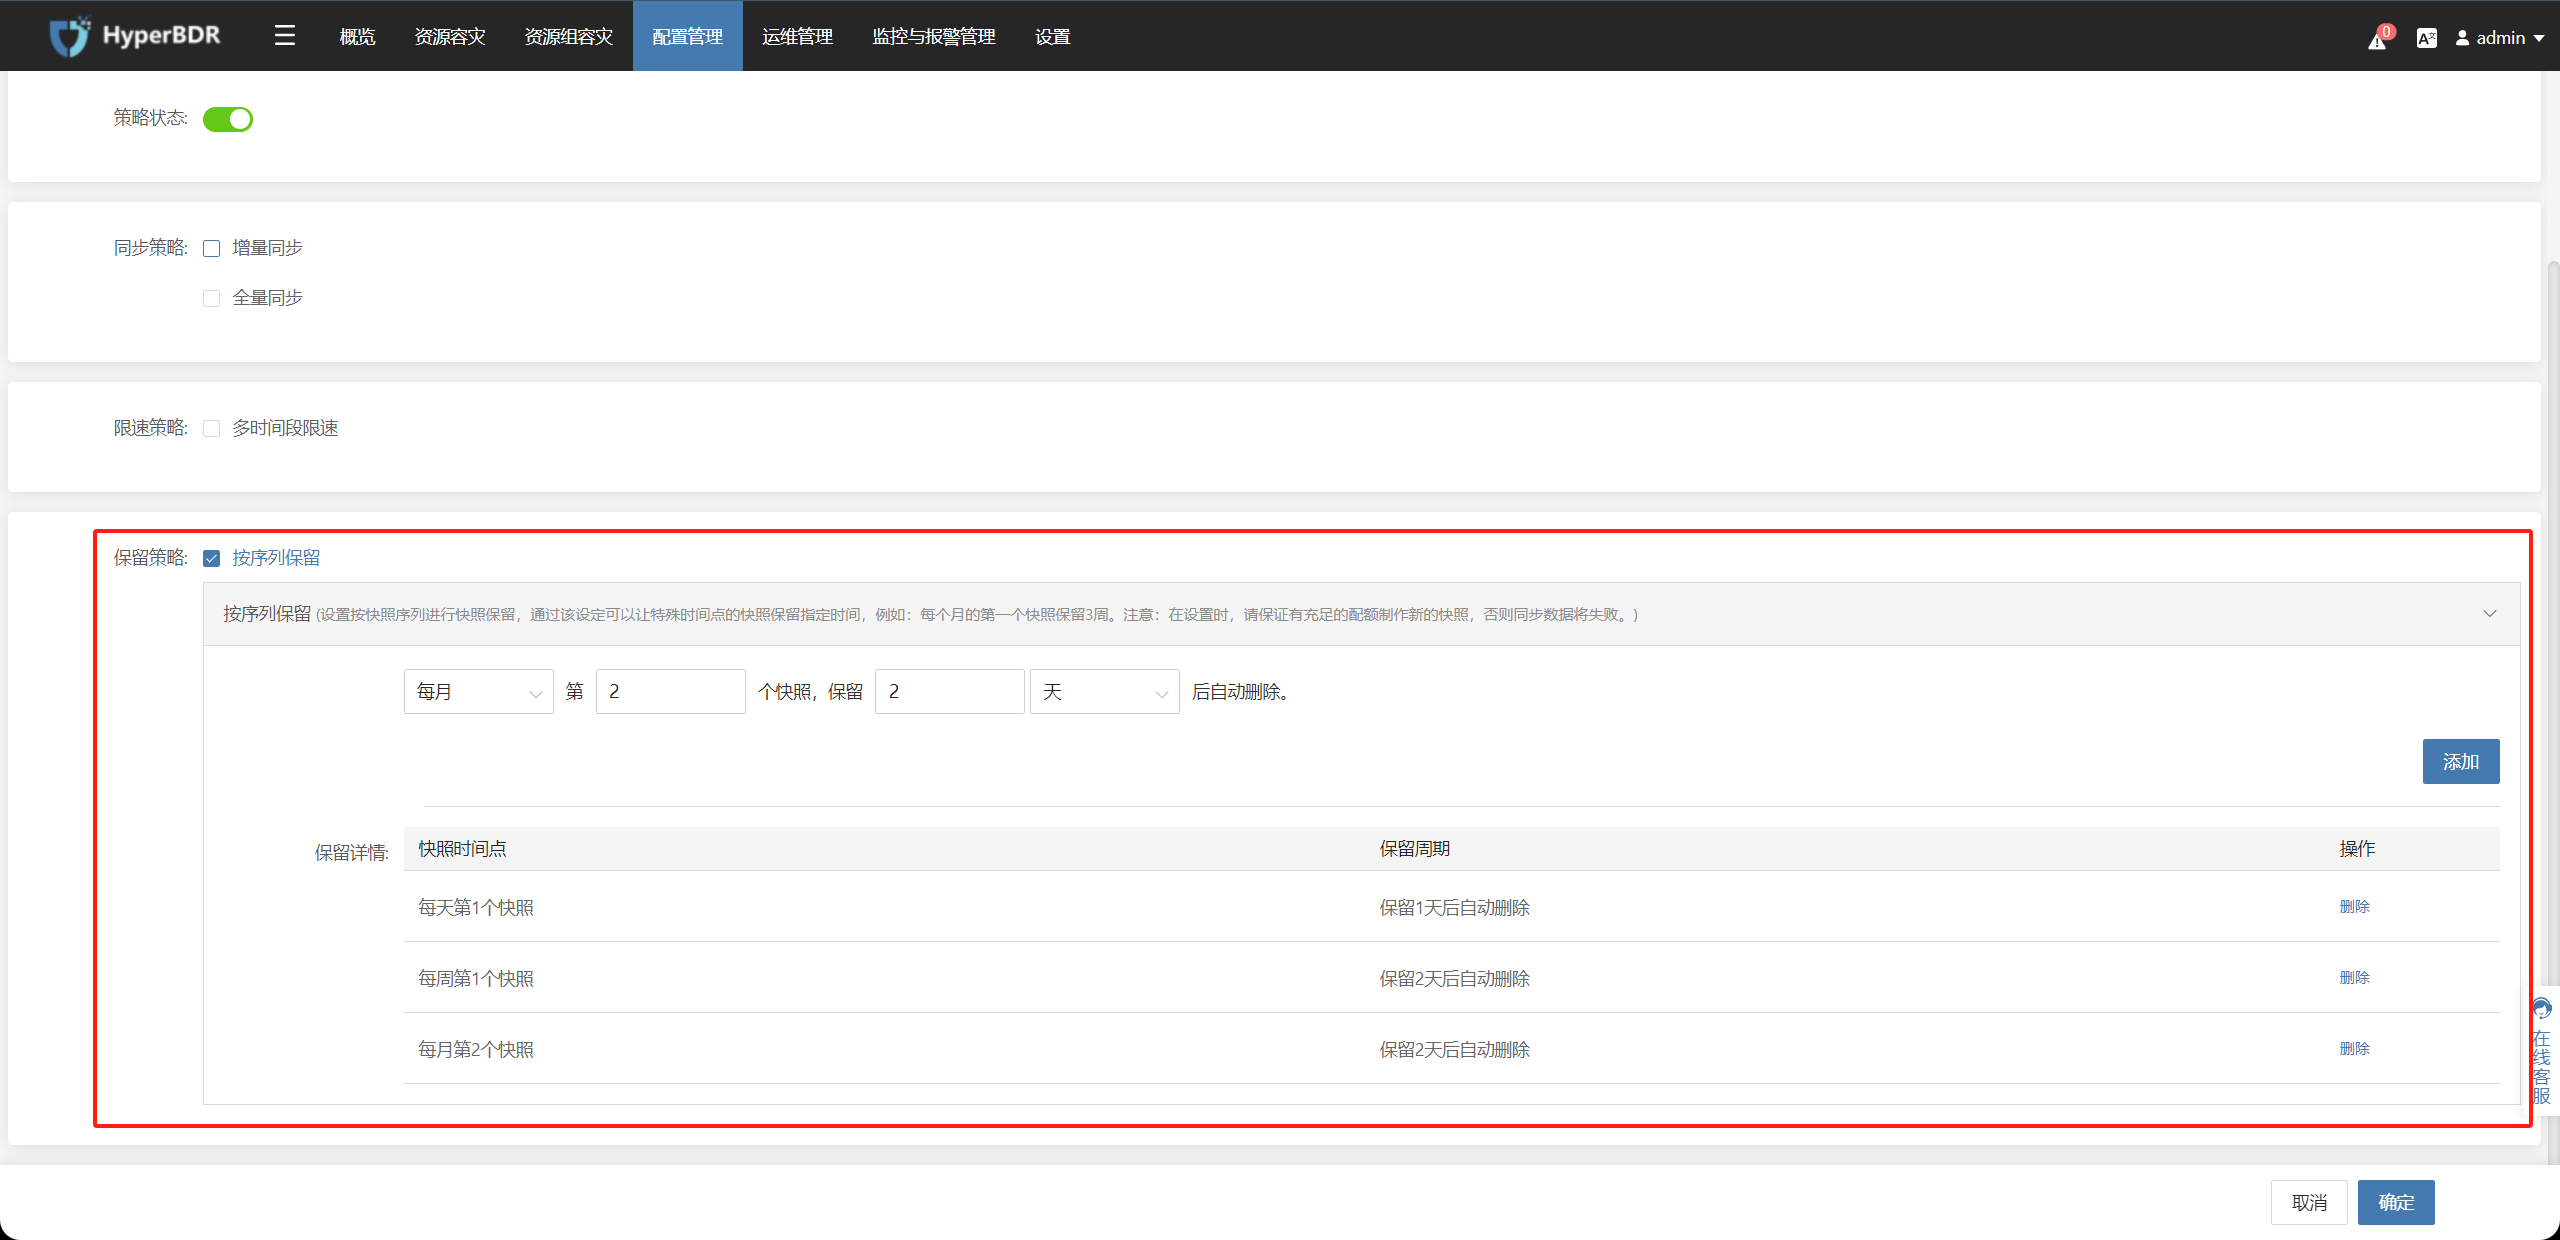Check the 全量同步 checkbox

[x=211, y=298]
